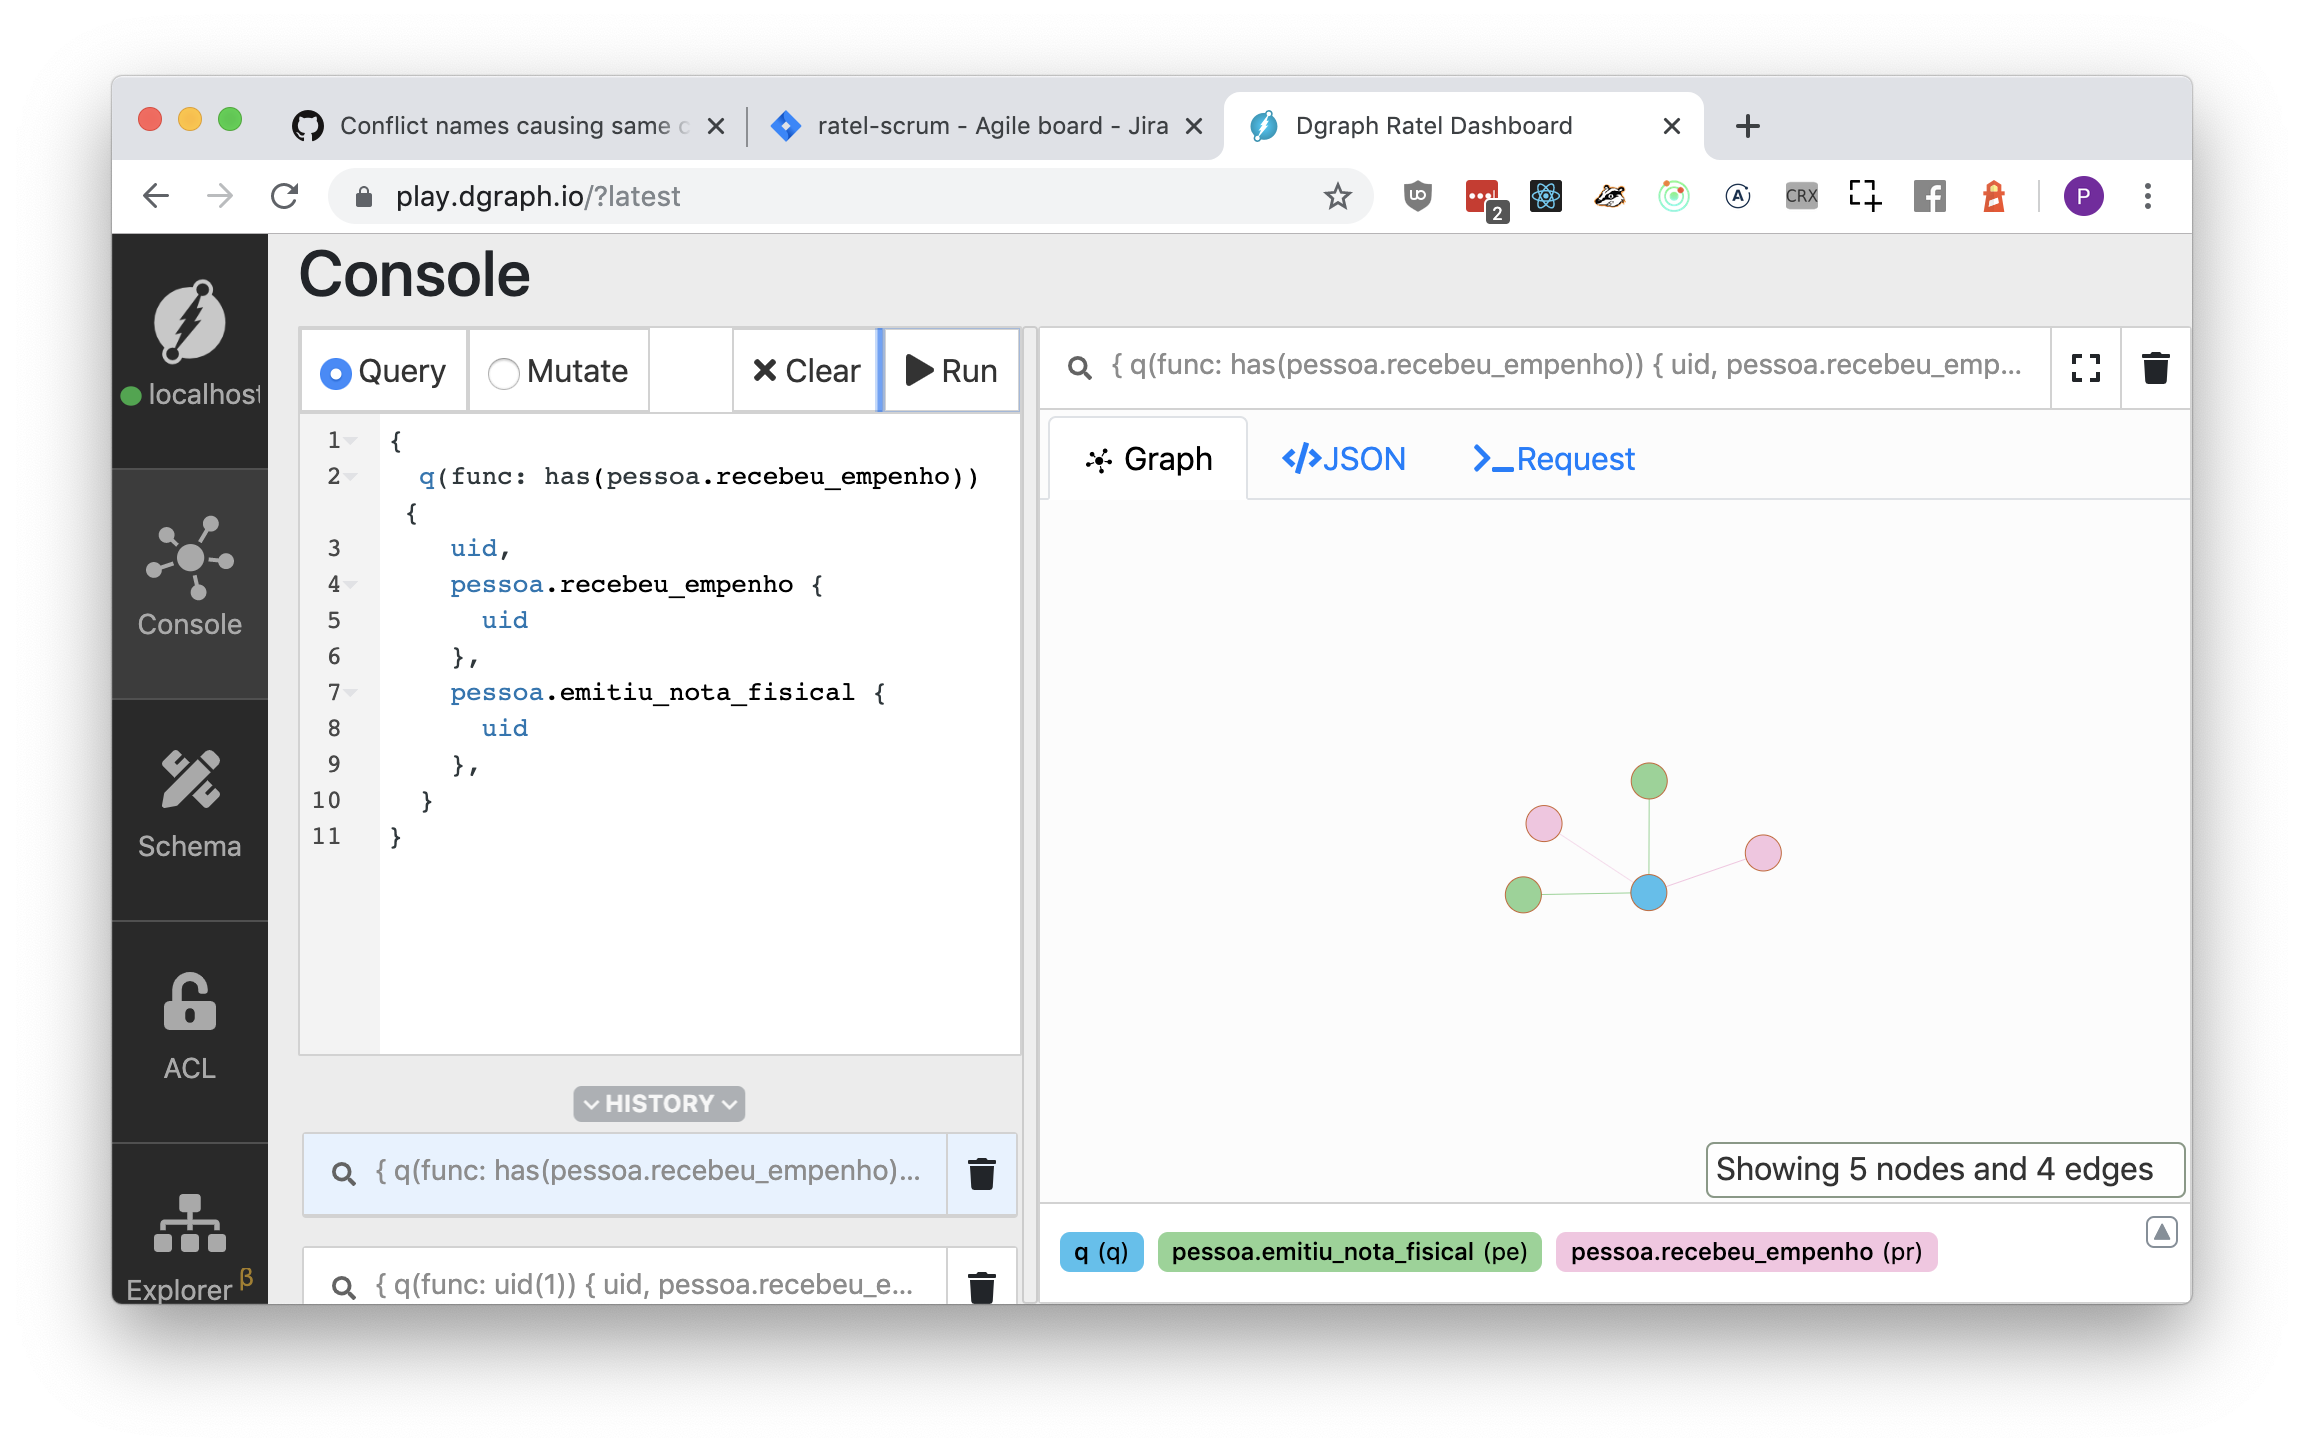Expand the graph legend panel using the up arrow
The height and width of the screenshot is (1452, 2304).
point(2161,1232)
